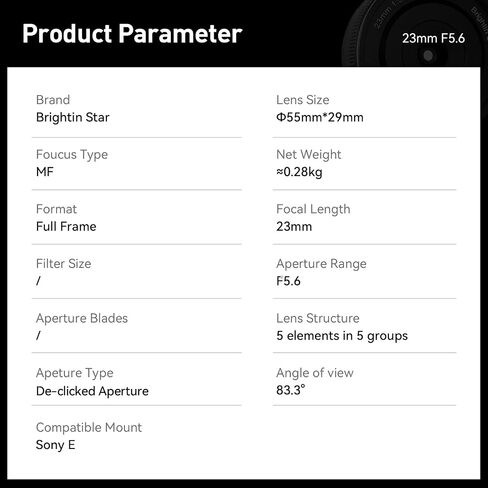Click the Lens Size value Φ55mm*29mm
This screenshot has width=488, height=488.
(320, 117)
